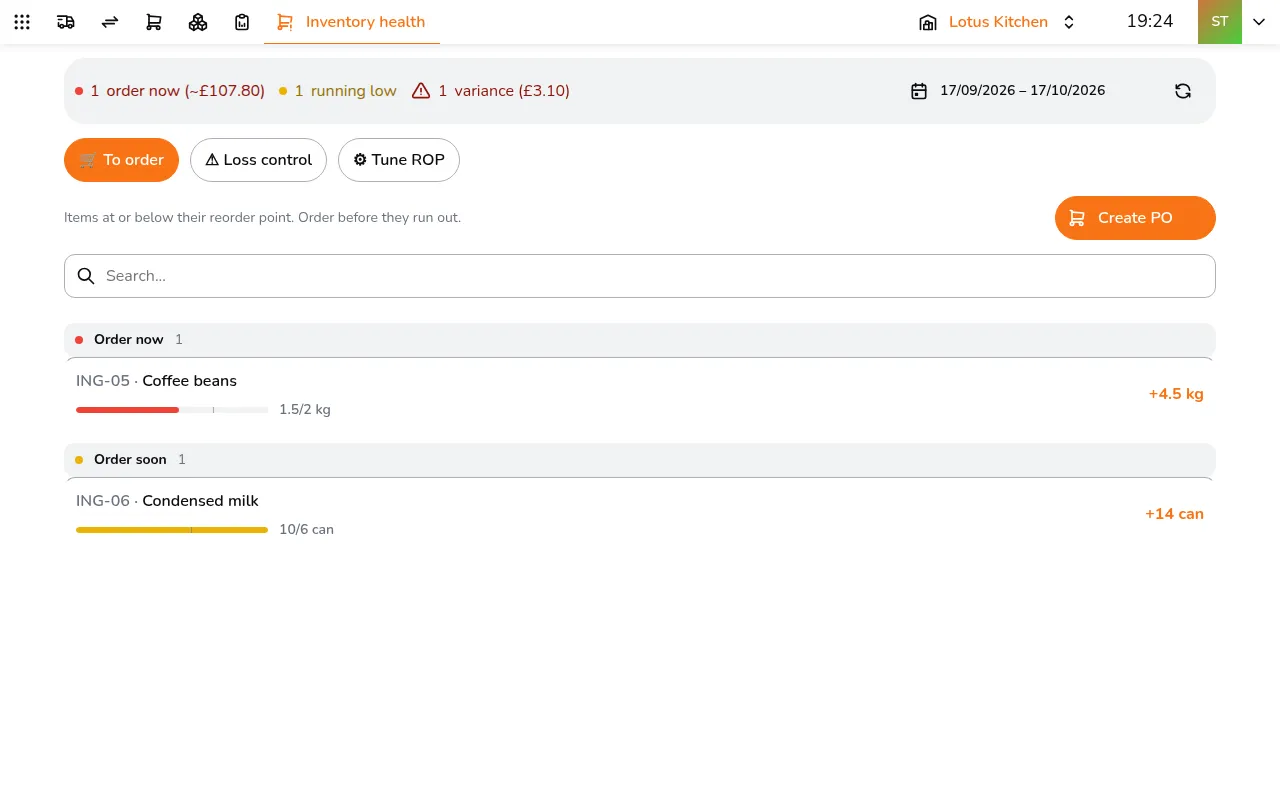Open the ING-06 Condensed milk item

point(640,514)
